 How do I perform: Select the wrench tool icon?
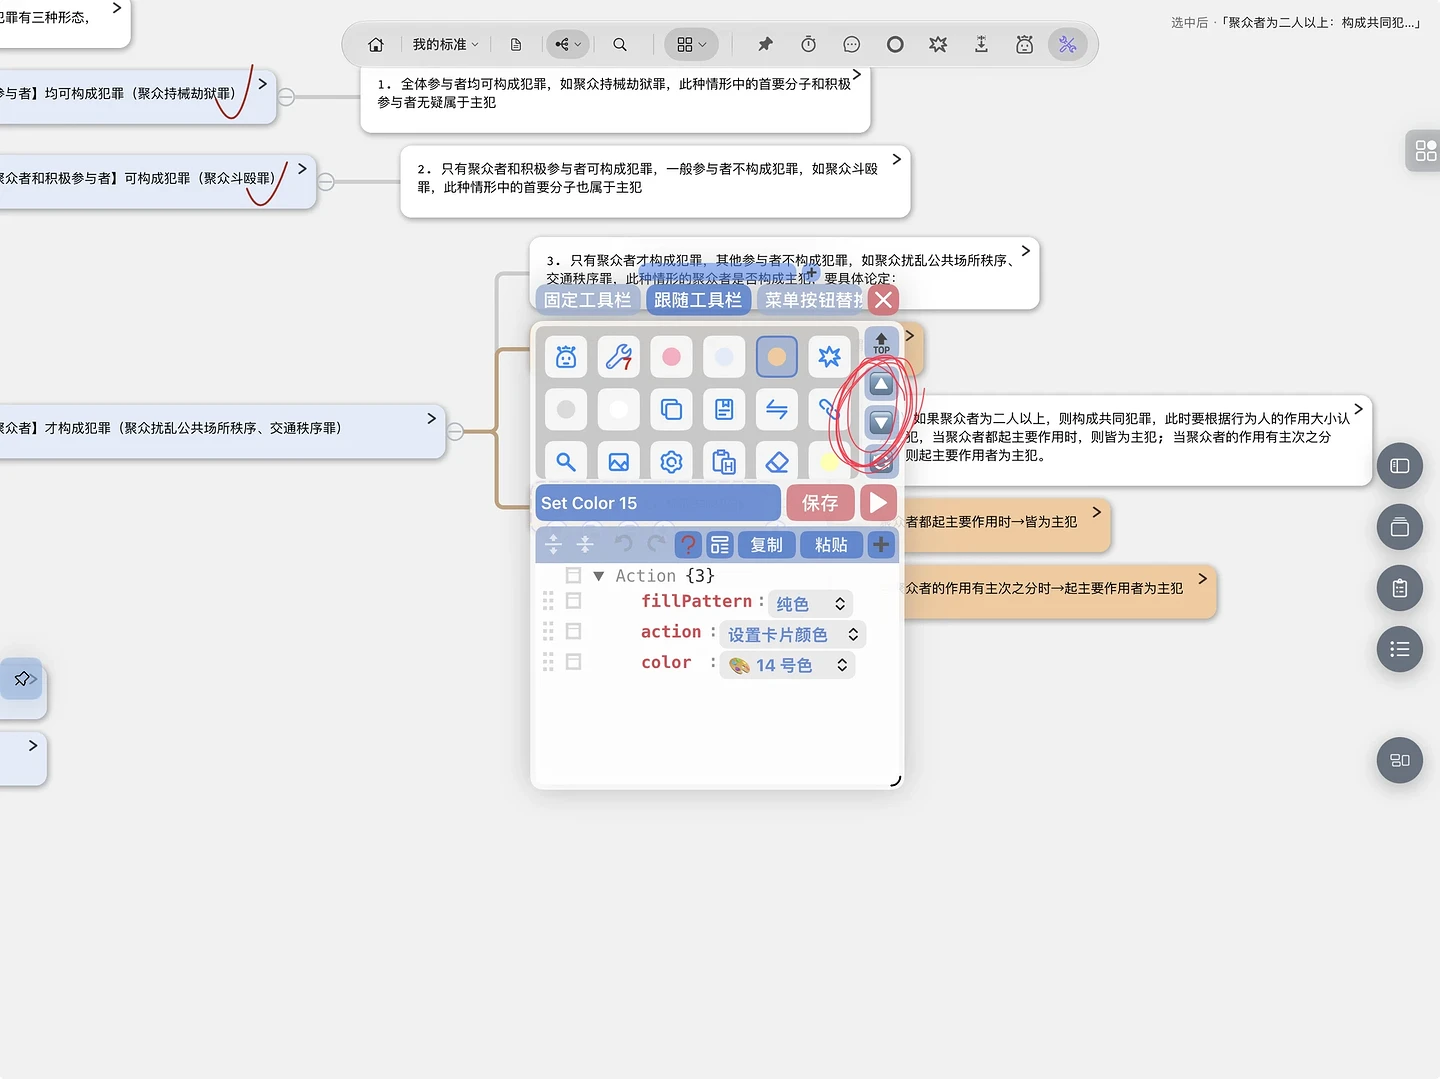pyautogui.click(x=619, y=357)
